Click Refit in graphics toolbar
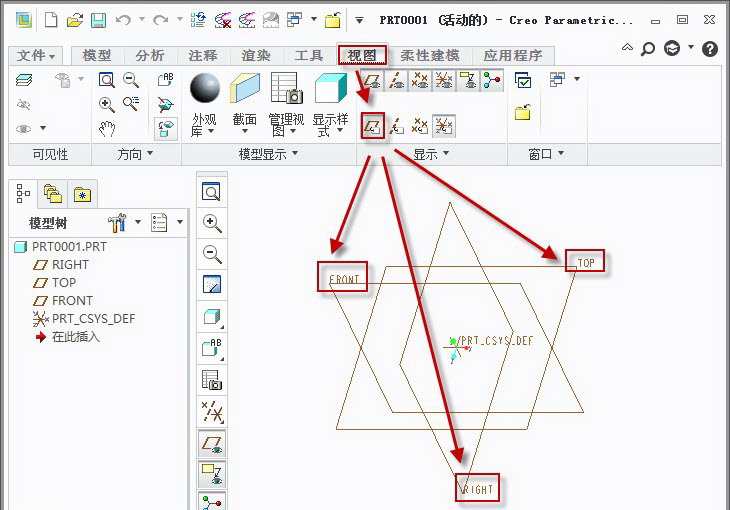730x510 pixels. pyautogui.click(x=212, y=191)
